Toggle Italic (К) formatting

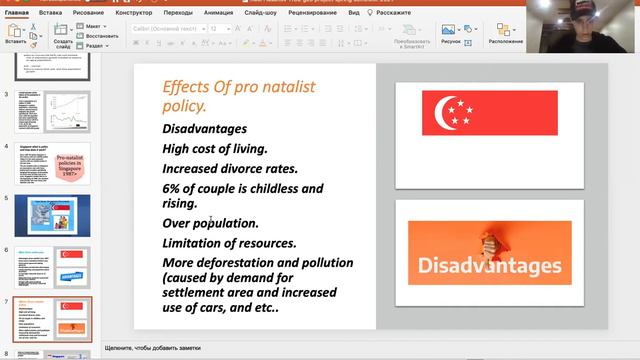pyautogui.click(x=147, y=43)
